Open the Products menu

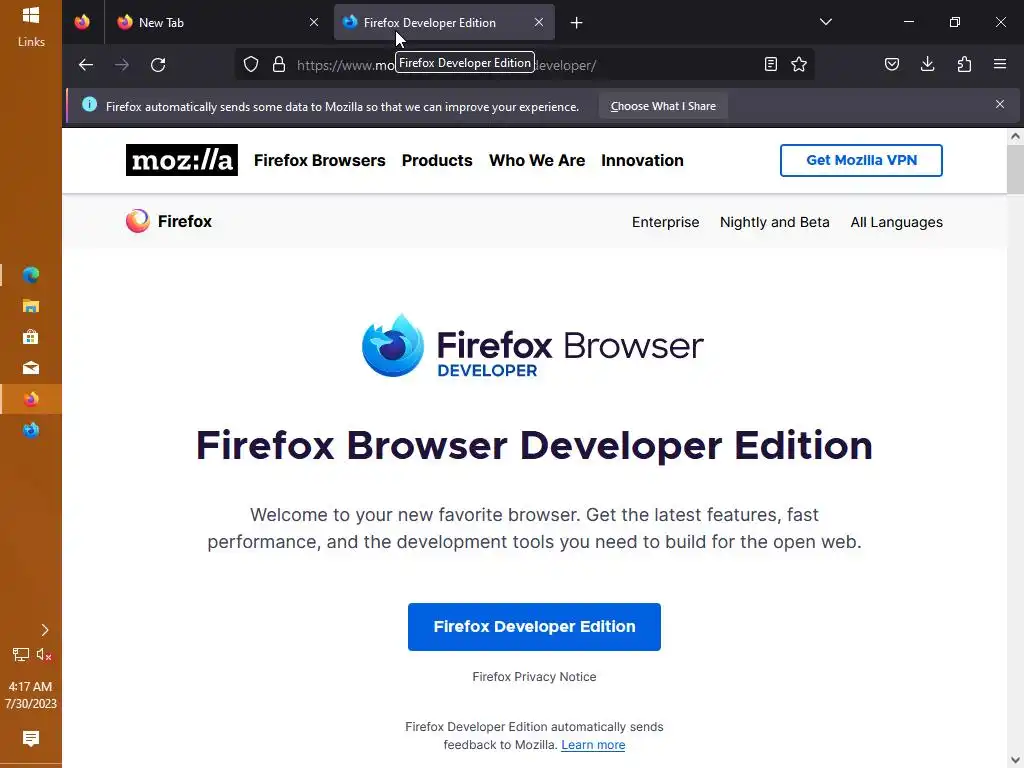coord(437,161)
